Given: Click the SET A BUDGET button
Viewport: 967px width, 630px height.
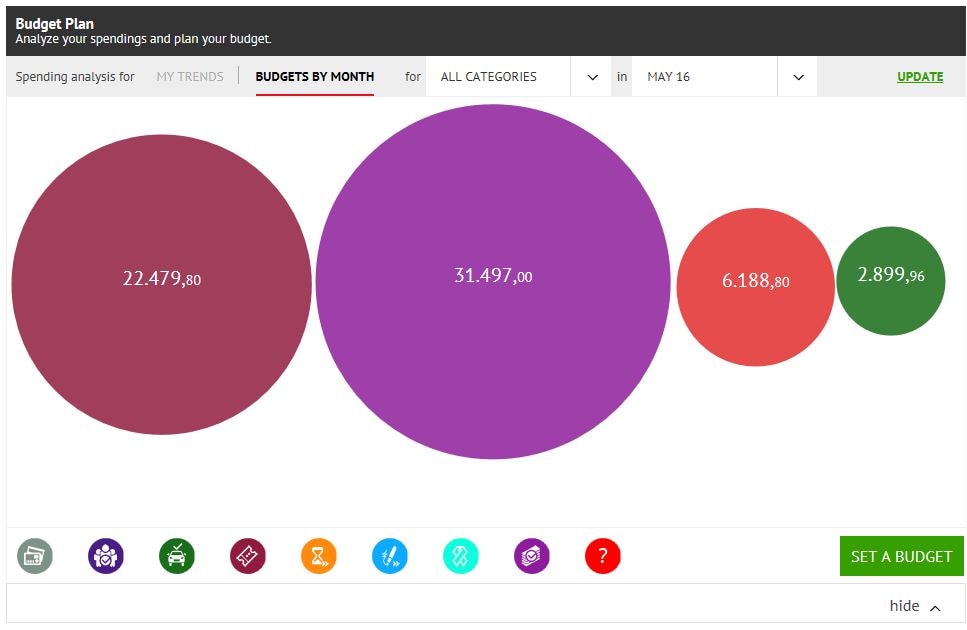Looking at the screenshot, I should (x=901, y=556).
